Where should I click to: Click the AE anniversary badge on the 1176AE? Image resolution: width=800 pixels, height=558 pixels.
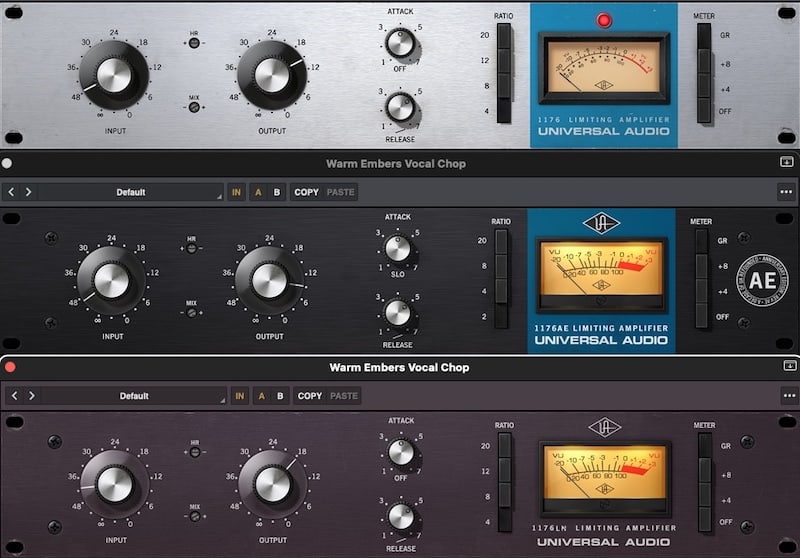[762, 281]
